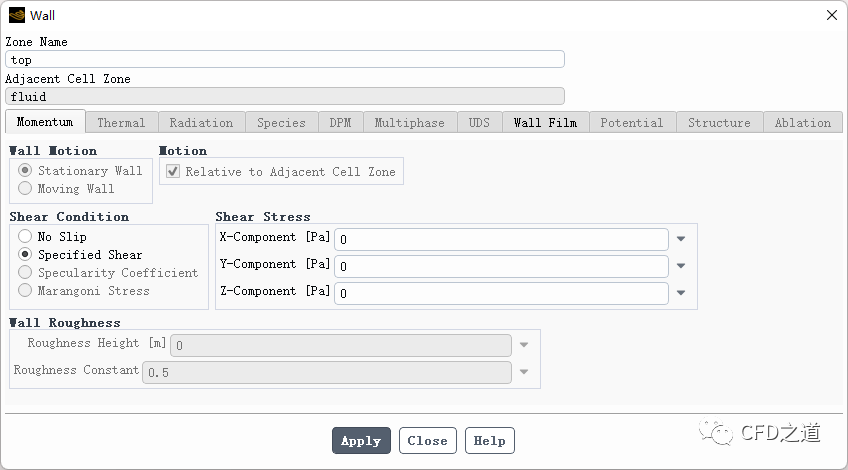Click the Fluent logo icon in title bar

pos(16,15)
